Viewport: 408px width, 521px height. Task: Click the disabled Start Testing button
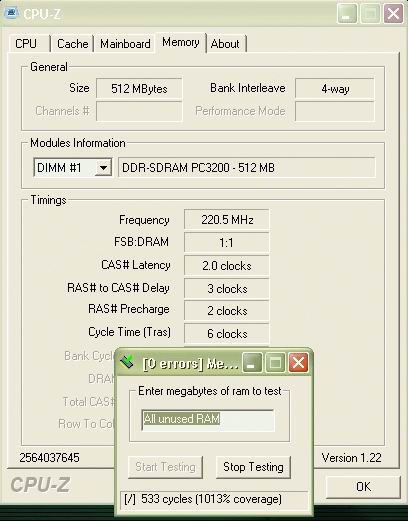pos(165,467)
